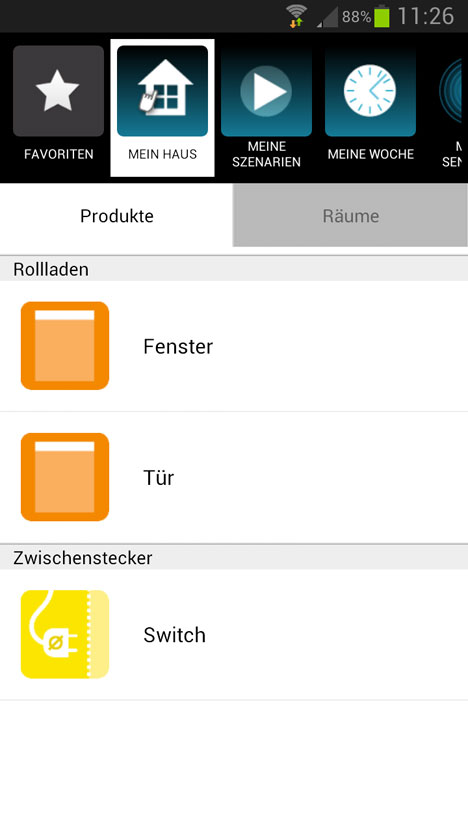Tap the orange Tür shutter icon
Viewport: 468px width, 832px height.
65,477
